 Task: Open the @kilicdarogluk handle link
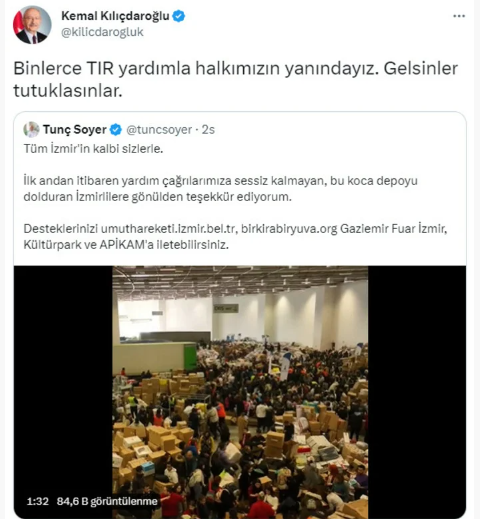pos(102,32)
